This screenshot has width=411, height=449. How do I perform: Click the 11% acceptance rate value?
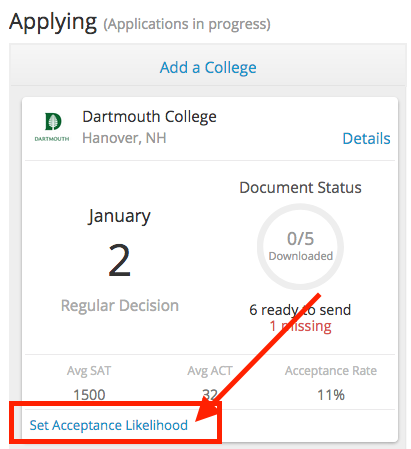pyautogui.click(x=331, y=395)
